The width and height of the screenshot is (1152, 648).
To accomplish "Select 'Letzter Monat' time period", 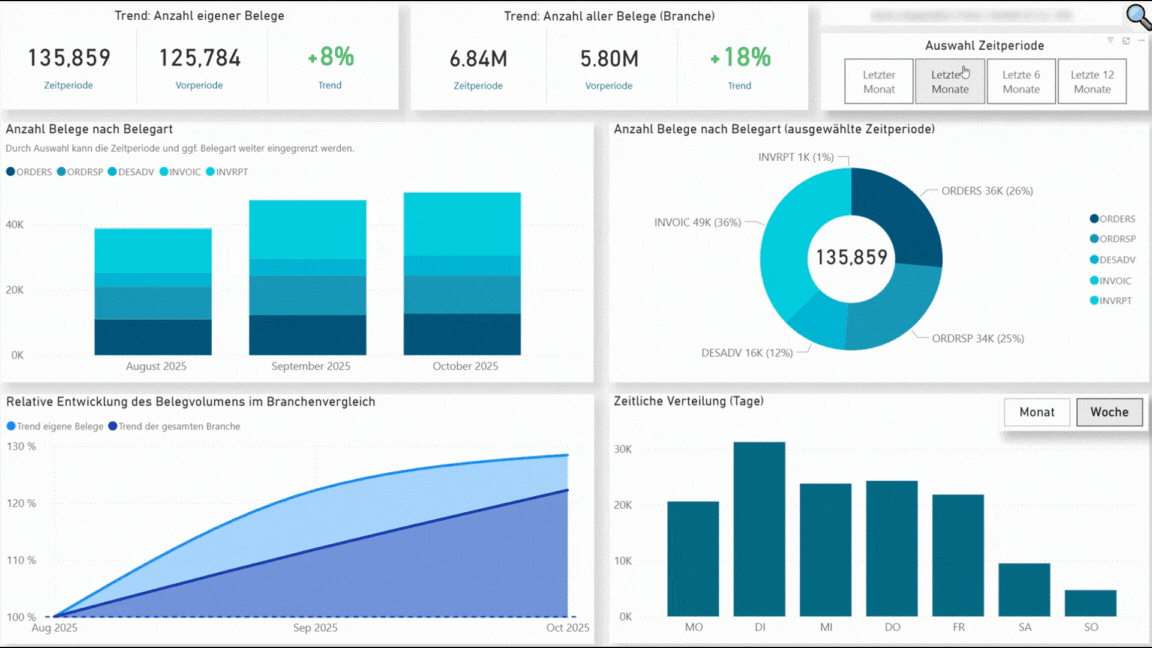I will coord(879,82).
